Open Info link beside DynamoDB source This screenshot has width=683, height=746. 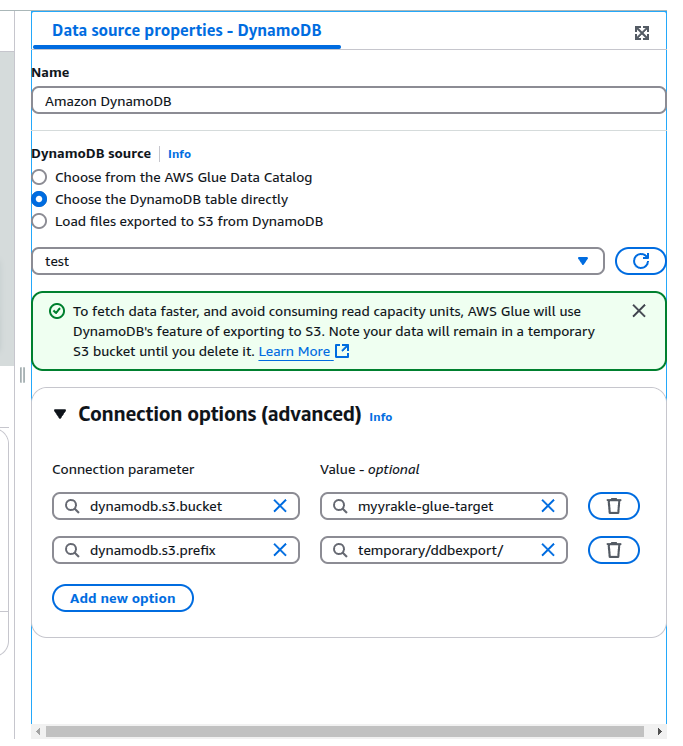tap(179, 154)
